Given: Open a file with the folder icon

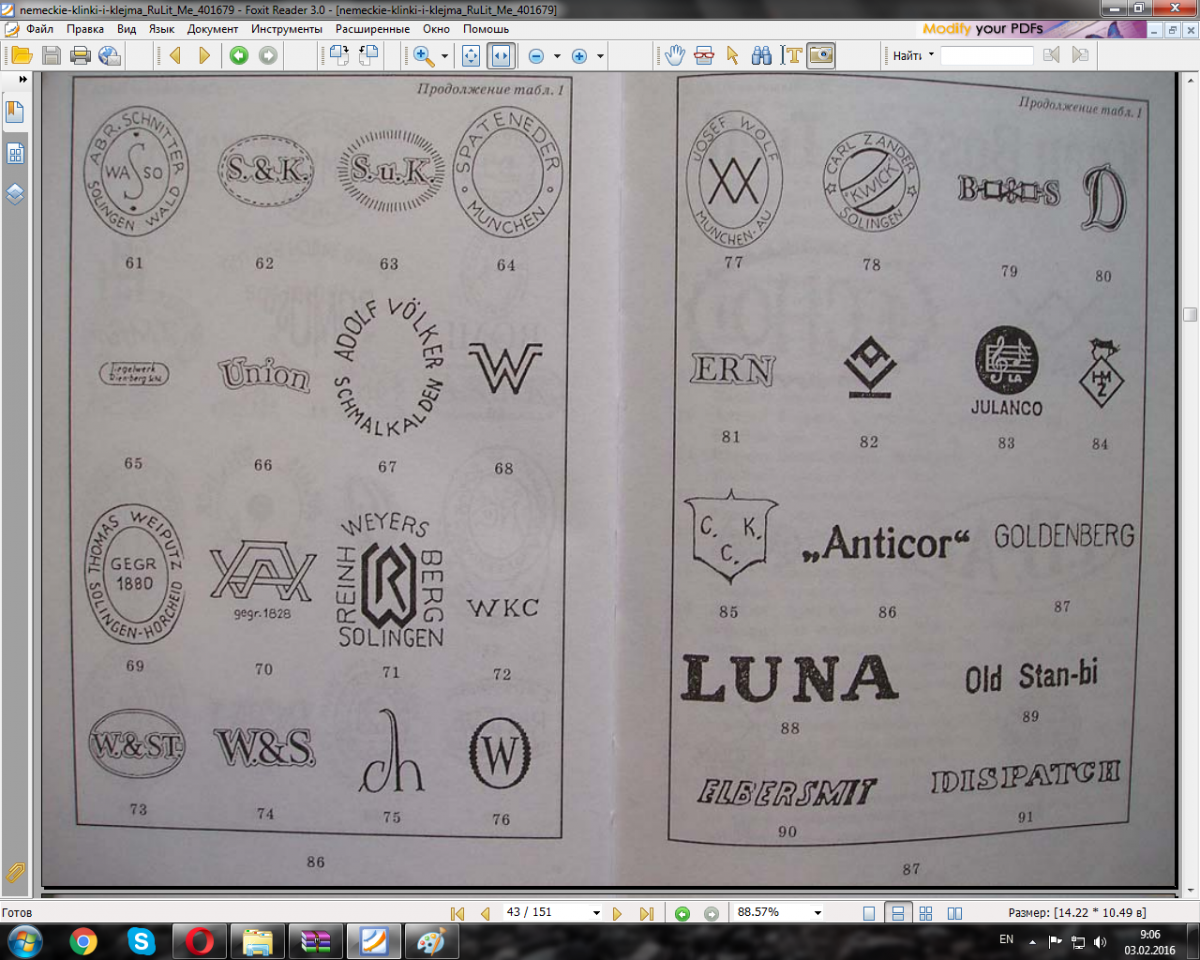Looking at the screenshot, I should pyautogui.click(x=21, y=56).
